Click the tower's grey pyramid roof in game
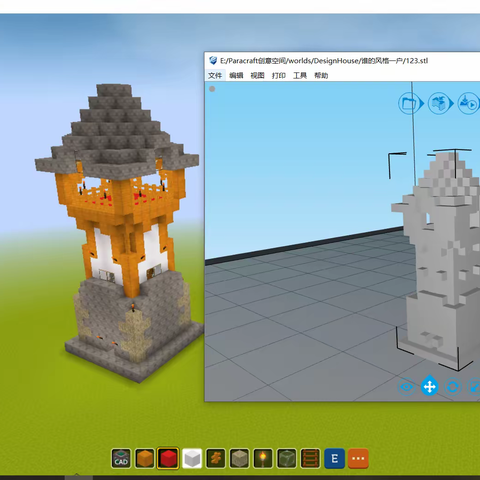This screenshot has width=480, height=480. [117, 133]
